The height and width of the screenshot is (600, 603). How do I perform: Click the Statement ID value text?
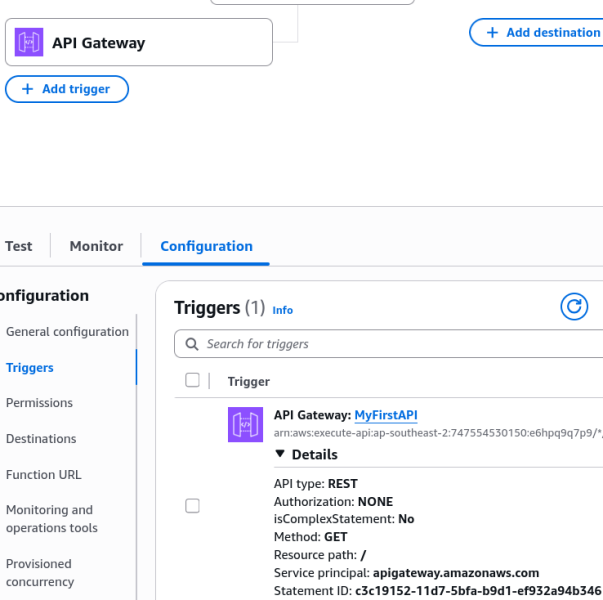click(x=478, y=590)
